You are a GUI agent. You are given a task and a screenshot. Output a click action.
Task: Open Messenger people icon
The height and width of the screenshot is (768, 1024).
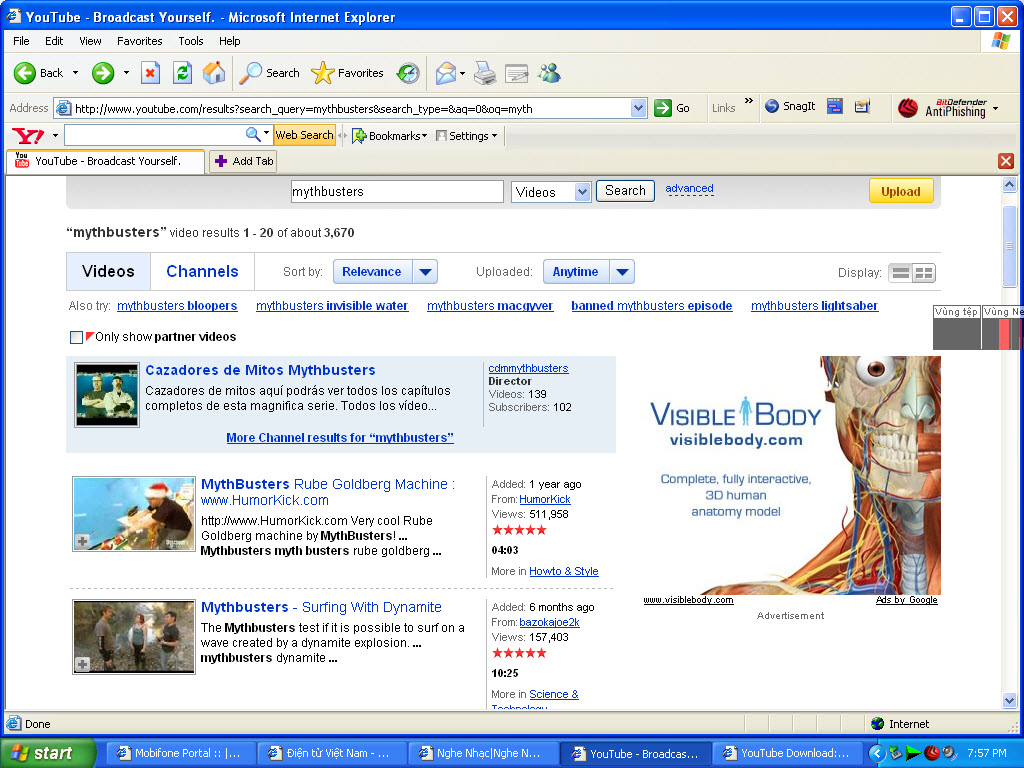point(549,73)
